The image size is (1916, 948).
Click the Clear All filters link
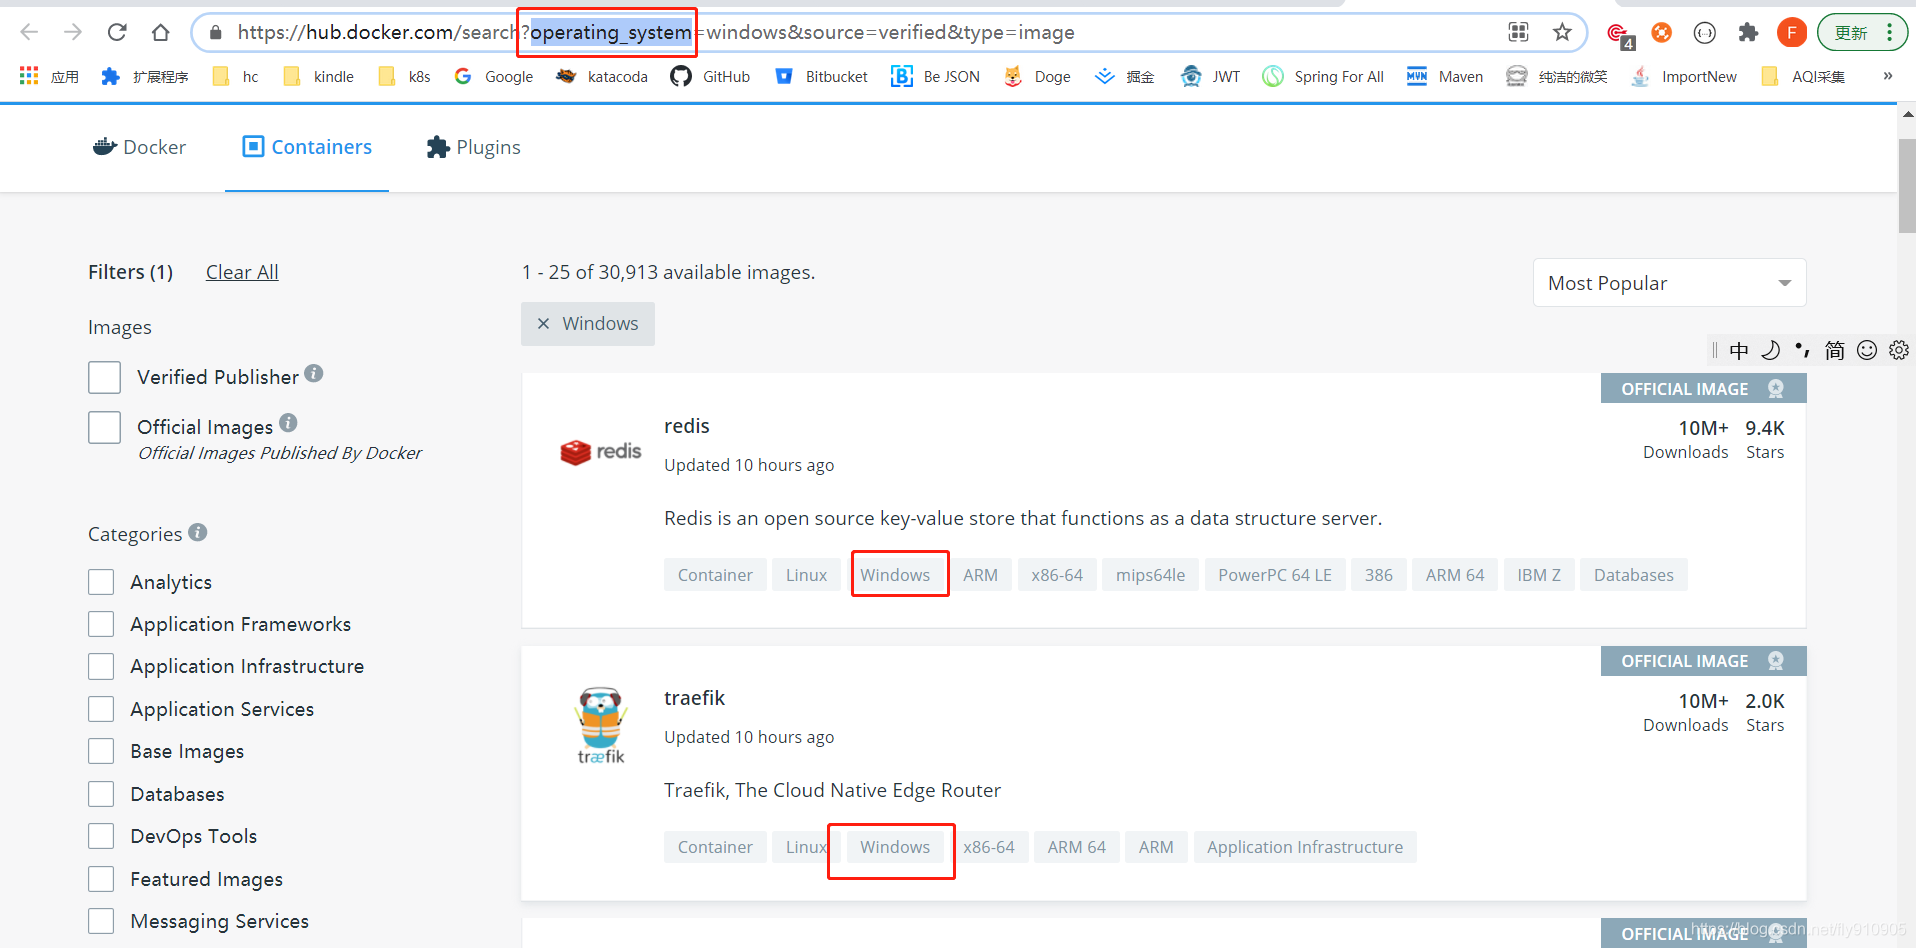[242, 272]
